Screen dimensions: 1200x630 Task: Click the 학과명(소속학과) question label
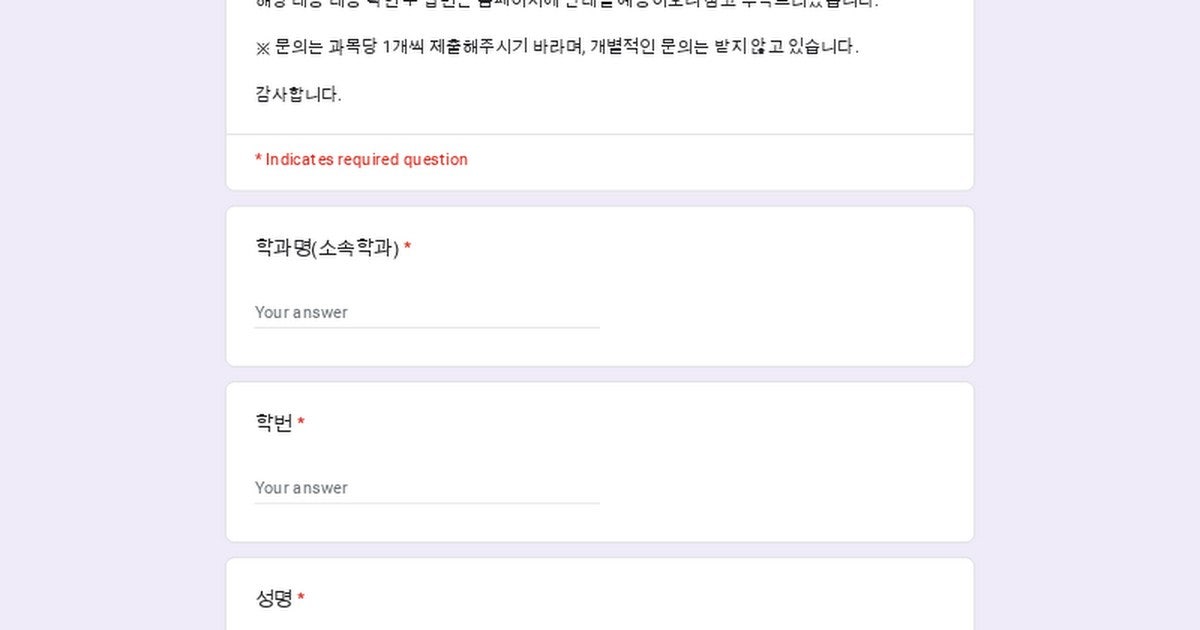(x=327, y=248)
